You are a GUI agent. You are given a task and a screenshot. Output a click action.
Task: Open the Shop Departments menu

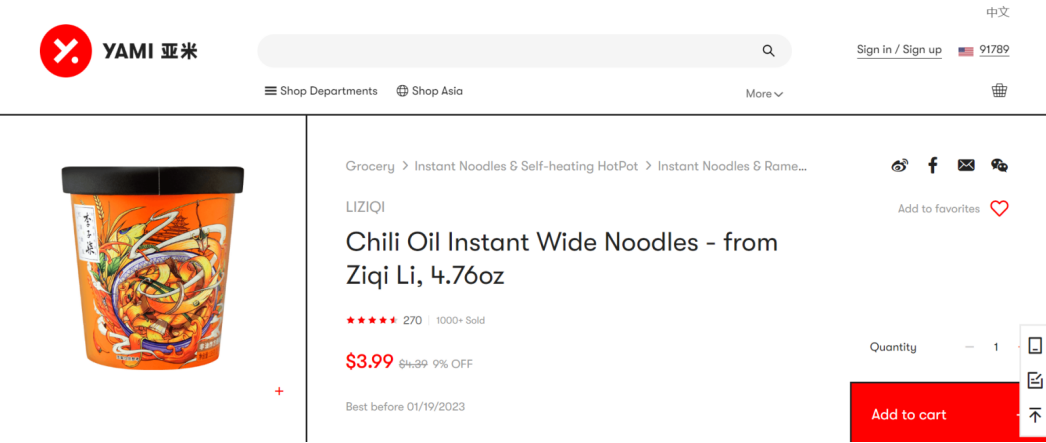point(321,91)
